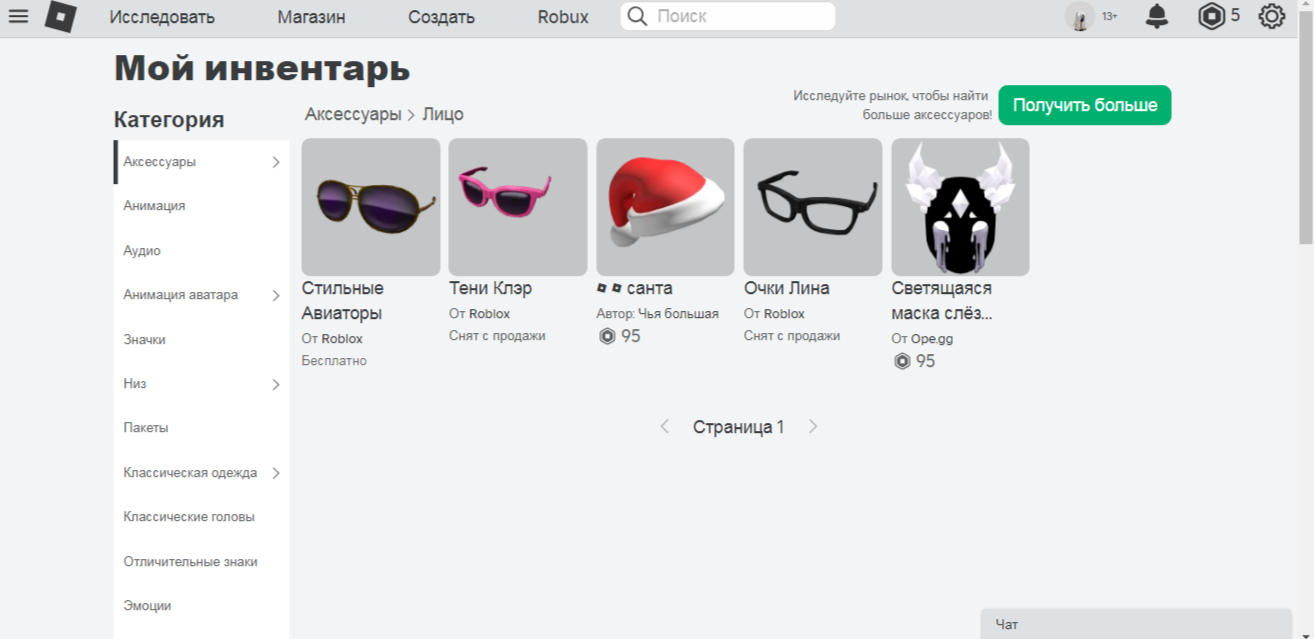The image size is (1314, 639).
Task: Click Аксессуары breadcrumb
Action: pyautogui.click(x=353, y=114)
